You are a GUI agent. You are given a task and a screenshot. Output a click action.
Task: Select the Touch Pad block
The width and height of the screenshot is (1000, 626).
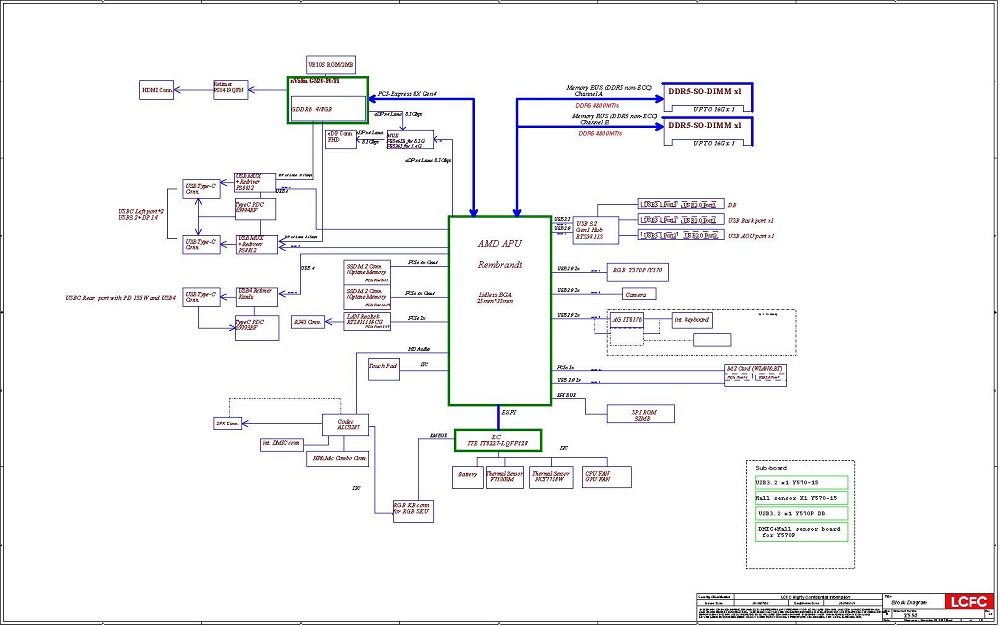click(383, 367)
